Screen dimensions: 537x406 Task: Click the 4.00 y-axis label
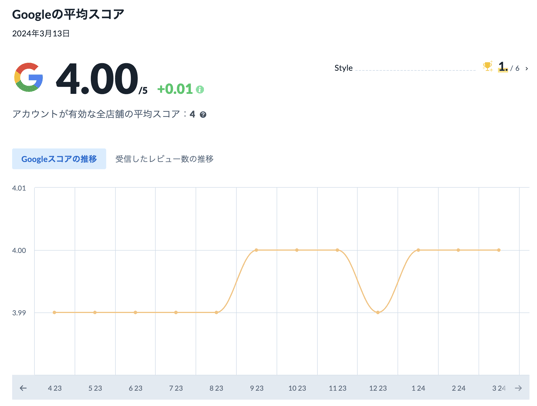tap(19, 250)
